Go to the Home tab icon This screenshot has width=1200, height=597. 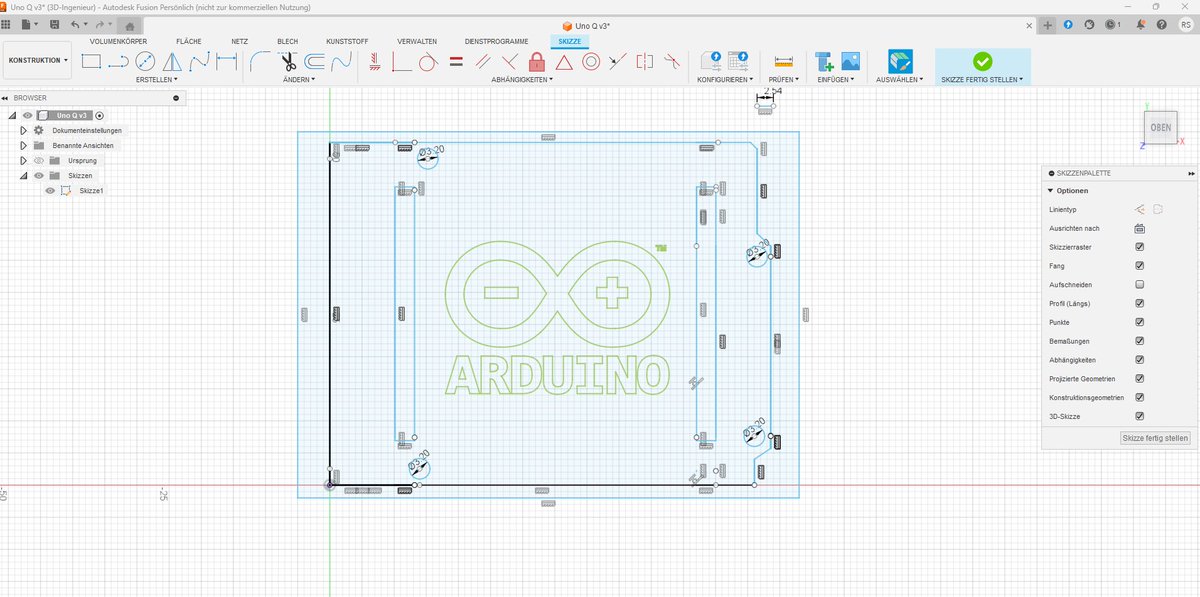[x=130, y=25]
